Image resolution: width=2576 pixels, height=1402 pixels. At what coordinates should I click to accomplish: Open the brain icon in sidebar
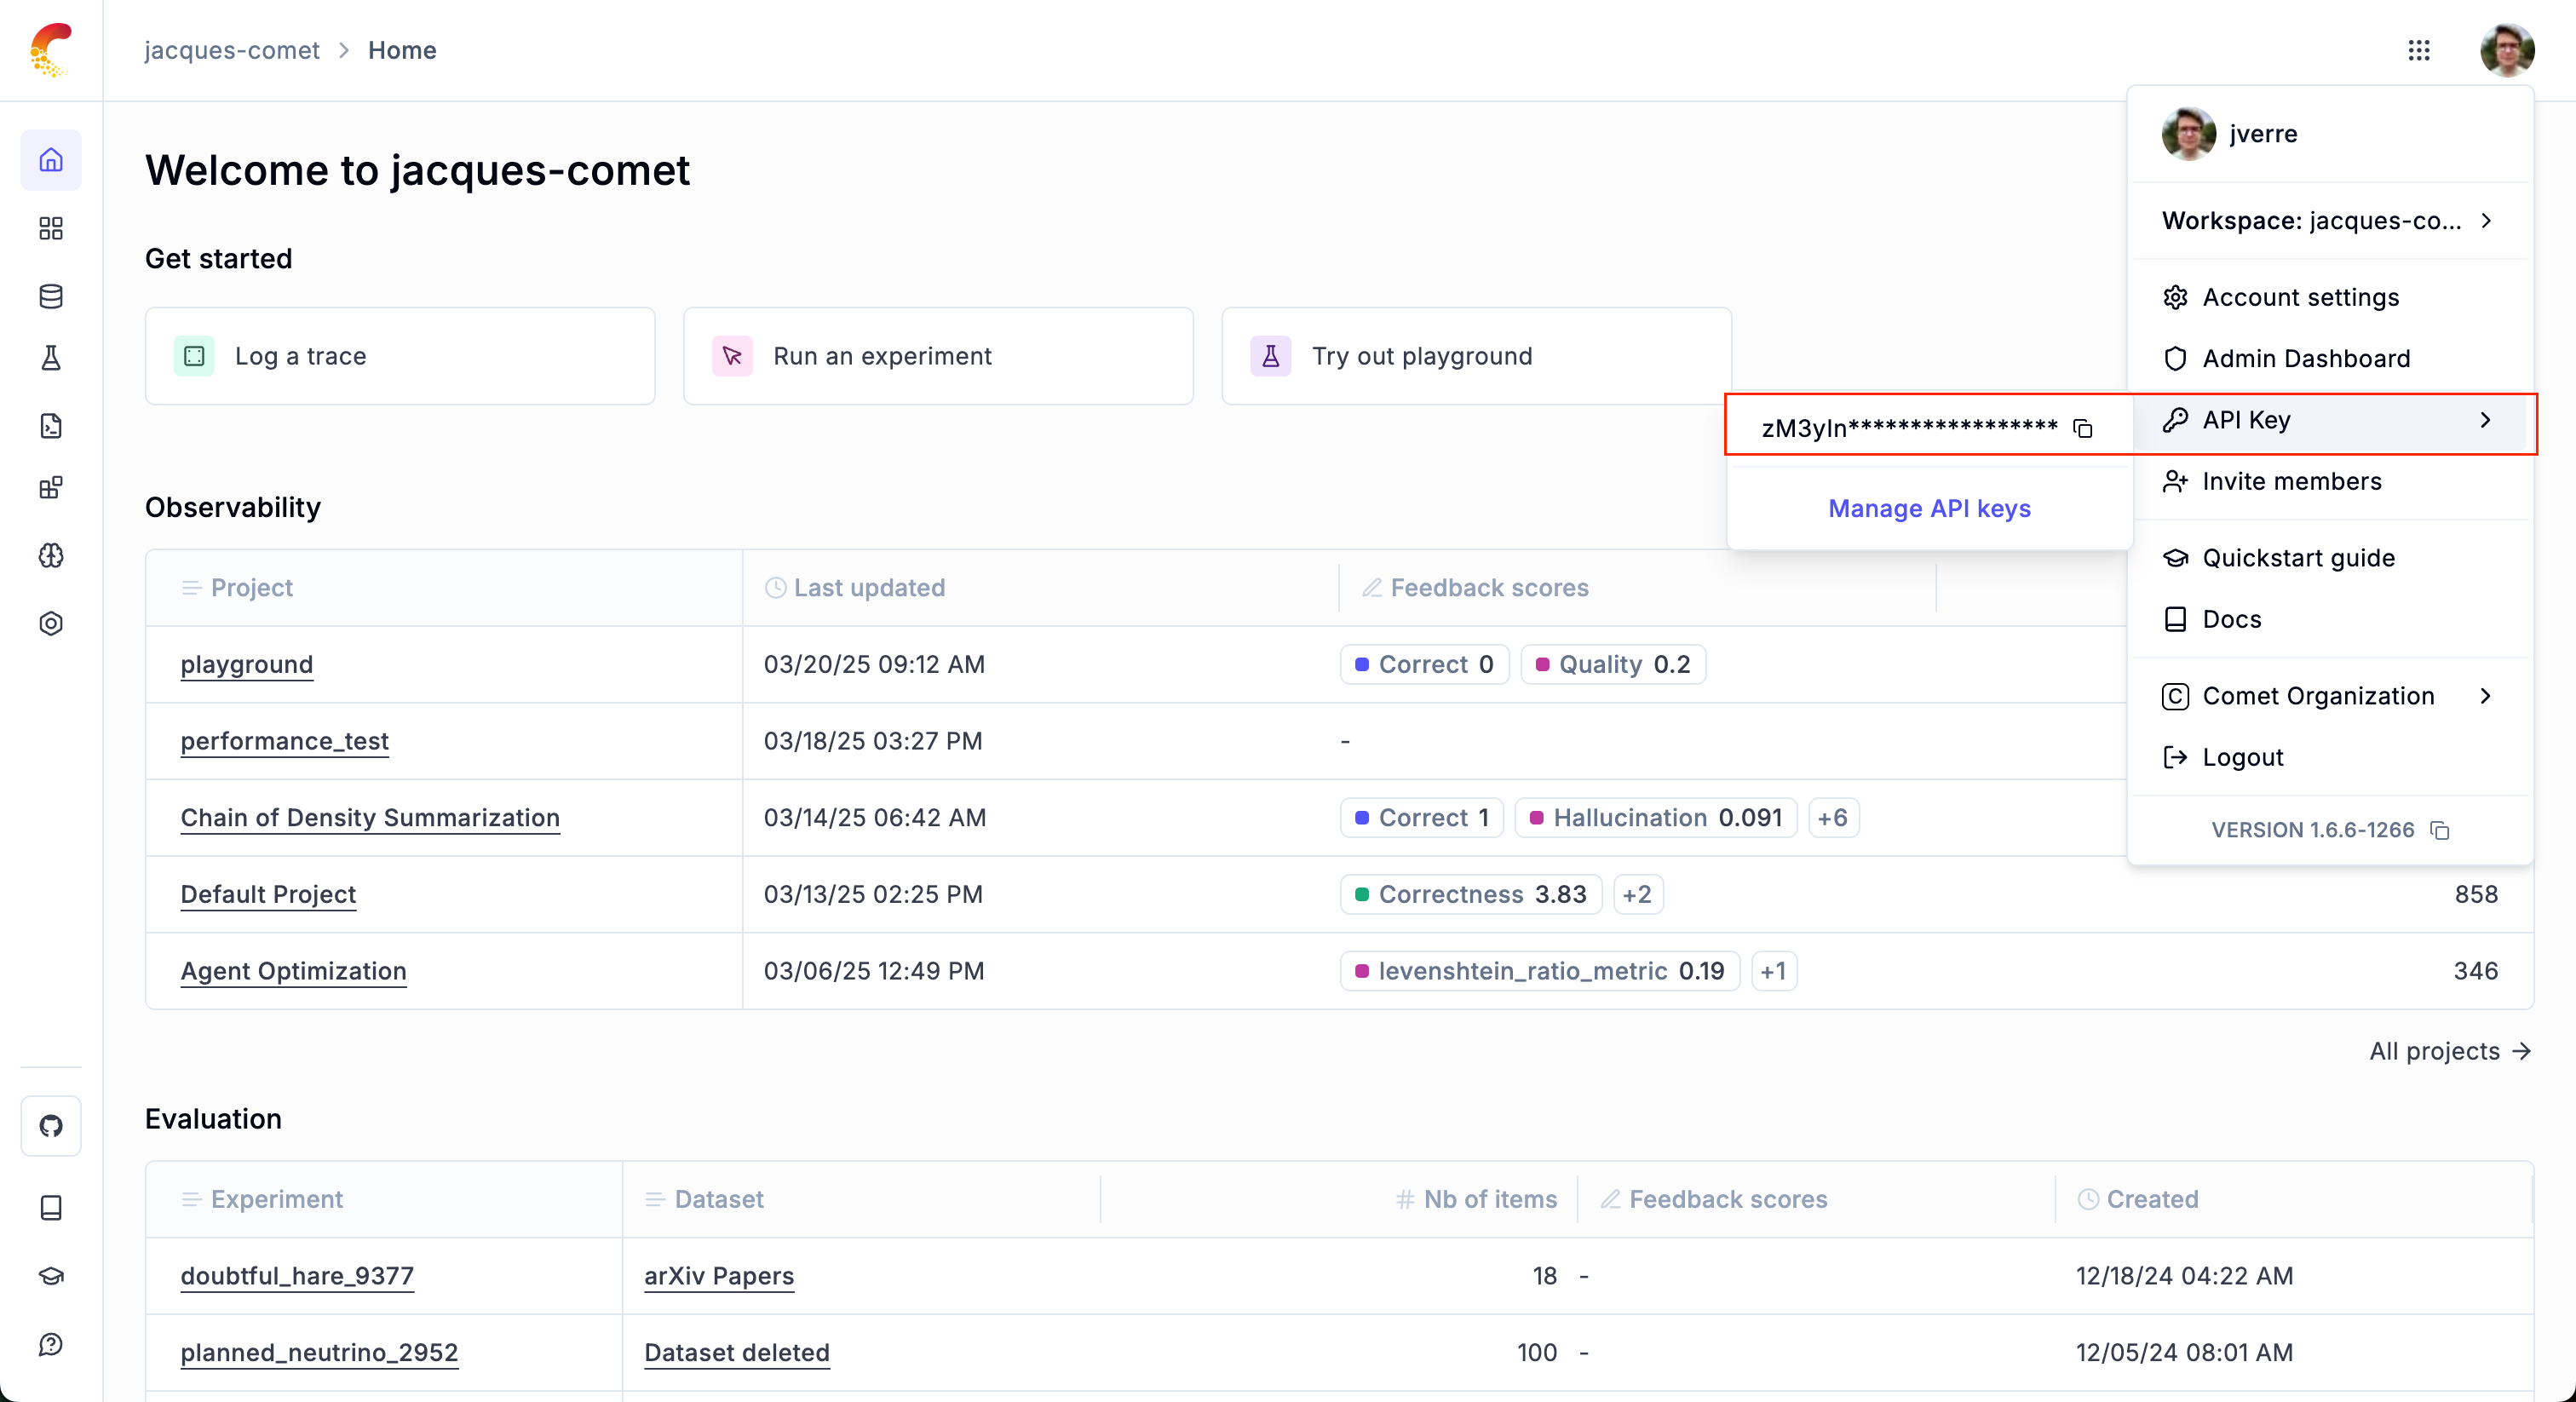click(x=51, y=555)
